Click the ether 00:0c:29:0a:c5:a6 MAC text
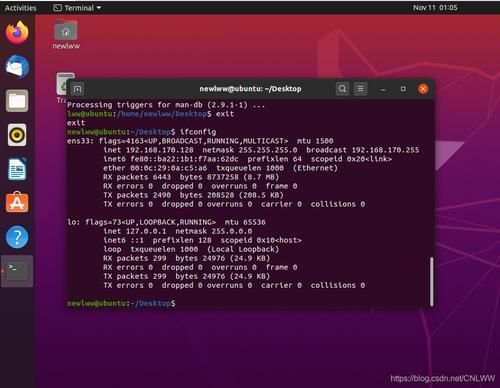 tap(155, 168)
